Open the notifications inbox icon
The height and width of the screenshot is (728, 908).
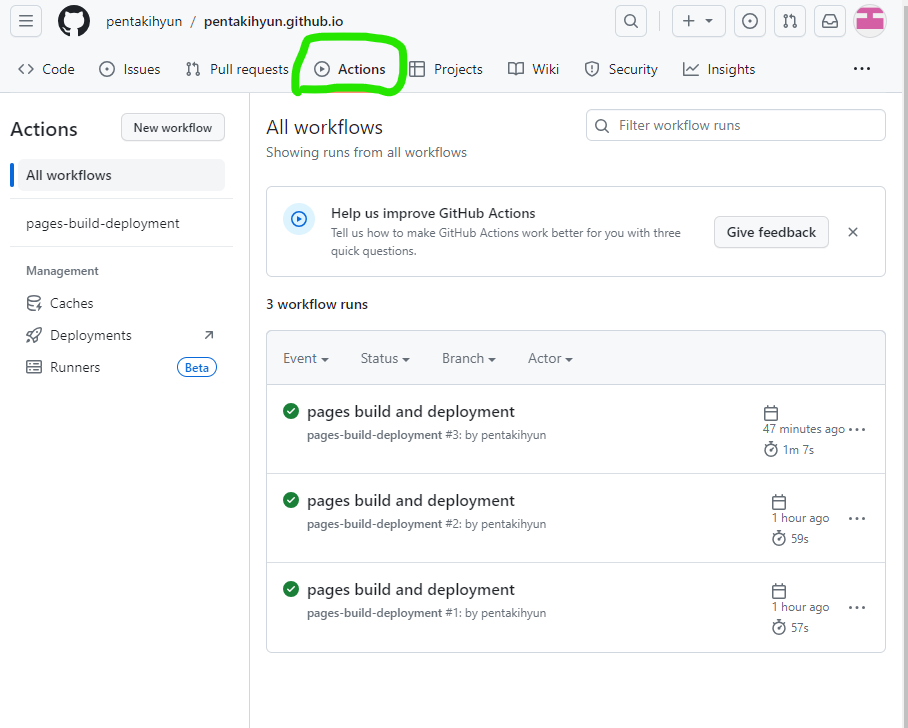830,21
